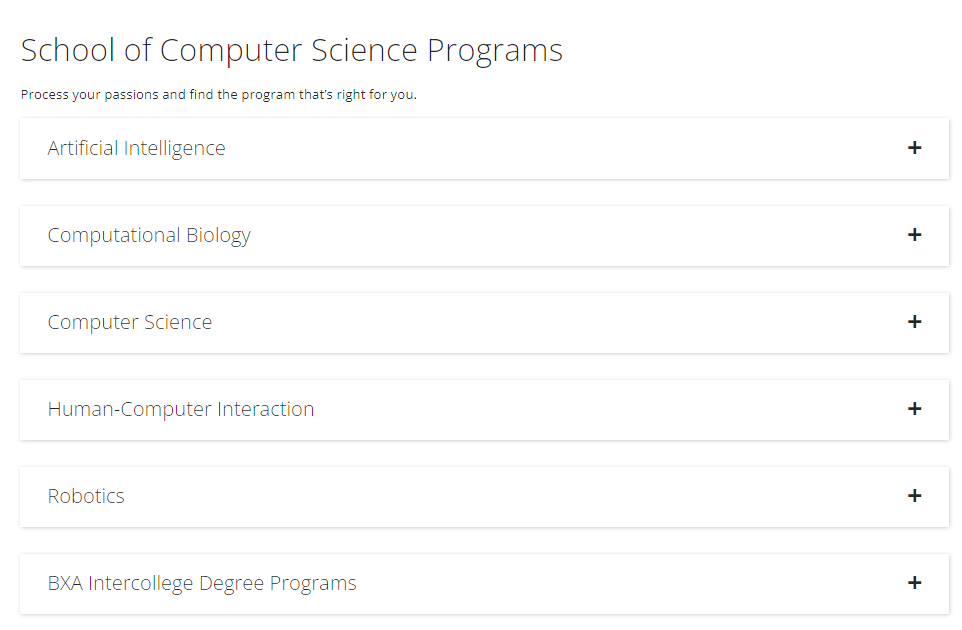Click the plus icon for Human-Computer Interaction

[914, 409]
